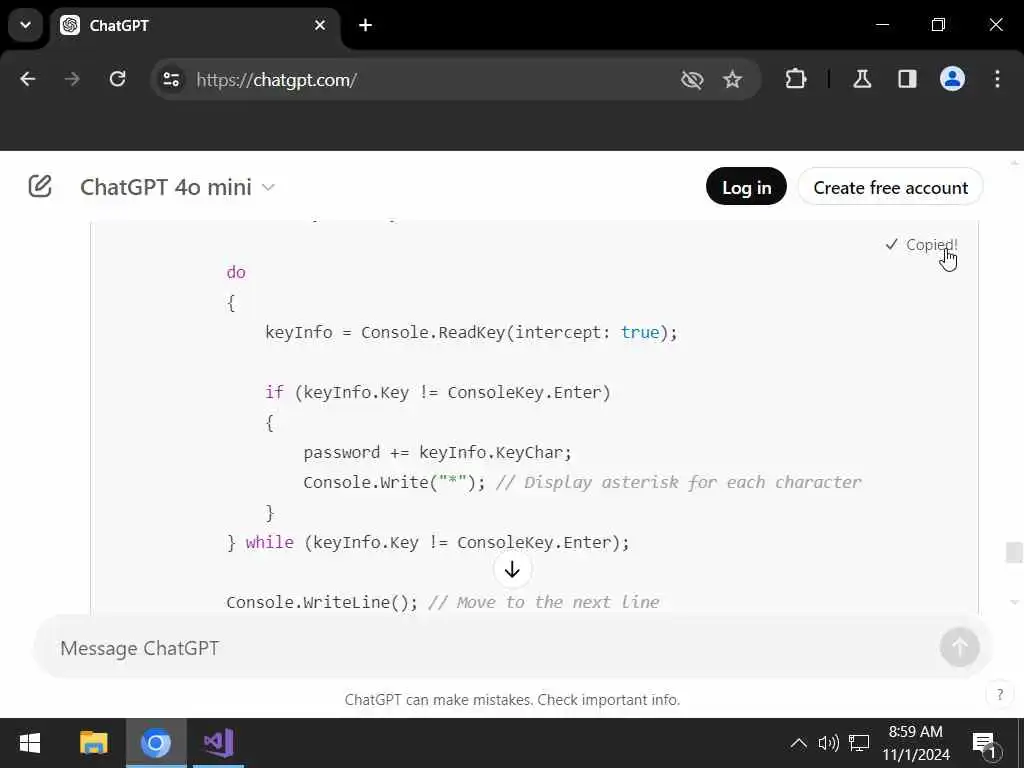
Task: Click 'ChatGPT can make mistakes' disclaimer text
Action: tap(513, 700)
